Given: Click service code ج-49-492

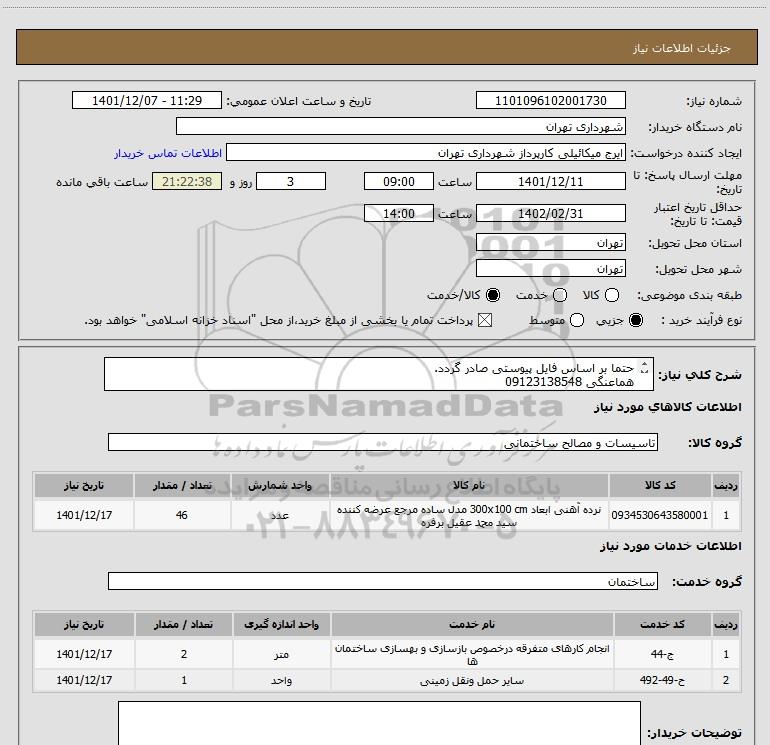Looking at the screenshot, I should pyautogui.click(x=662, y=680).
